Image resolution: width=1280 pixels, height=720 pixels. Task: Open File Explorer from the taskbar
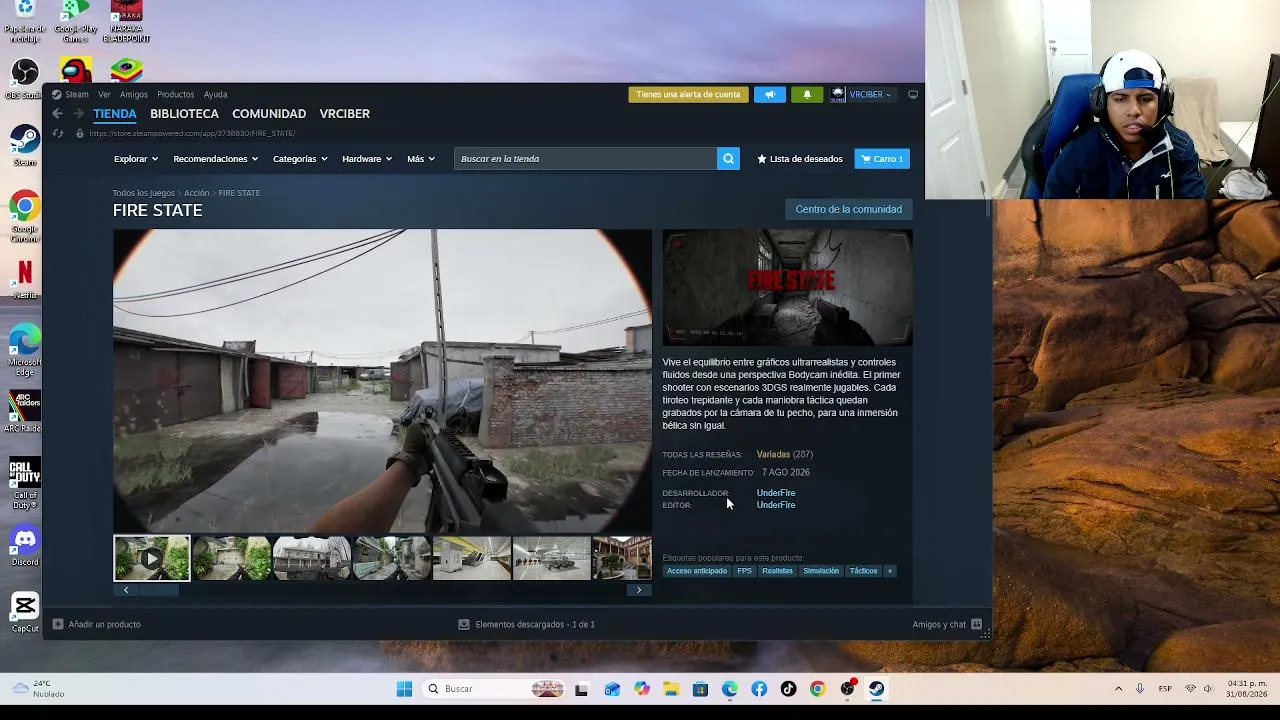[x=671, y=689]
